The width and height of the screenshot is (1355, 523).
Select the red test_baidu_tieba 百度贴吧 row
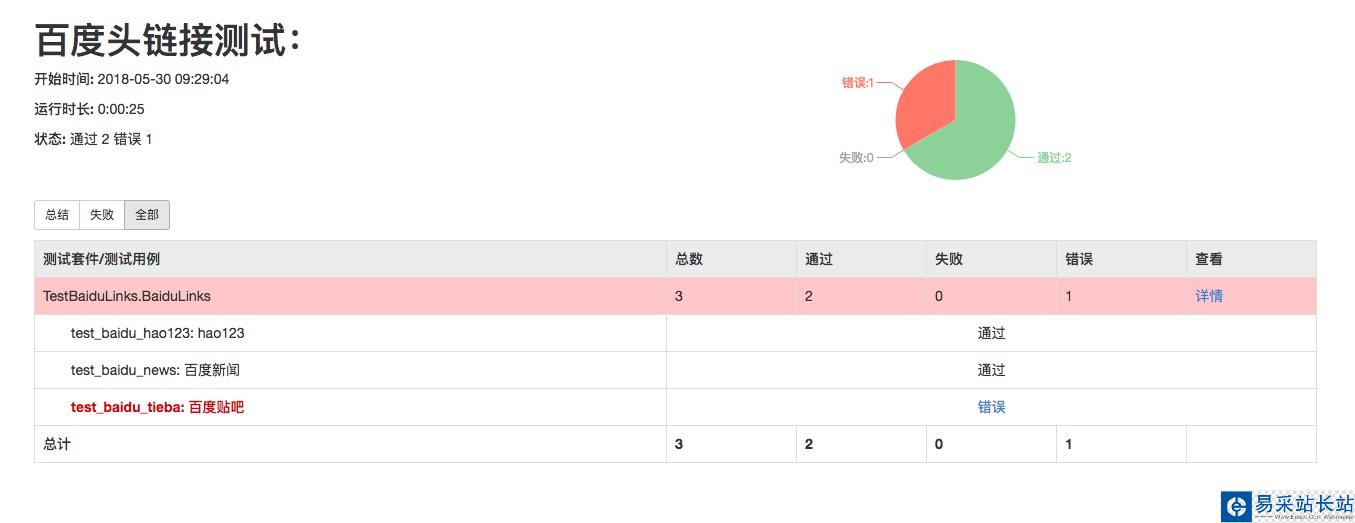click(157, 407)
